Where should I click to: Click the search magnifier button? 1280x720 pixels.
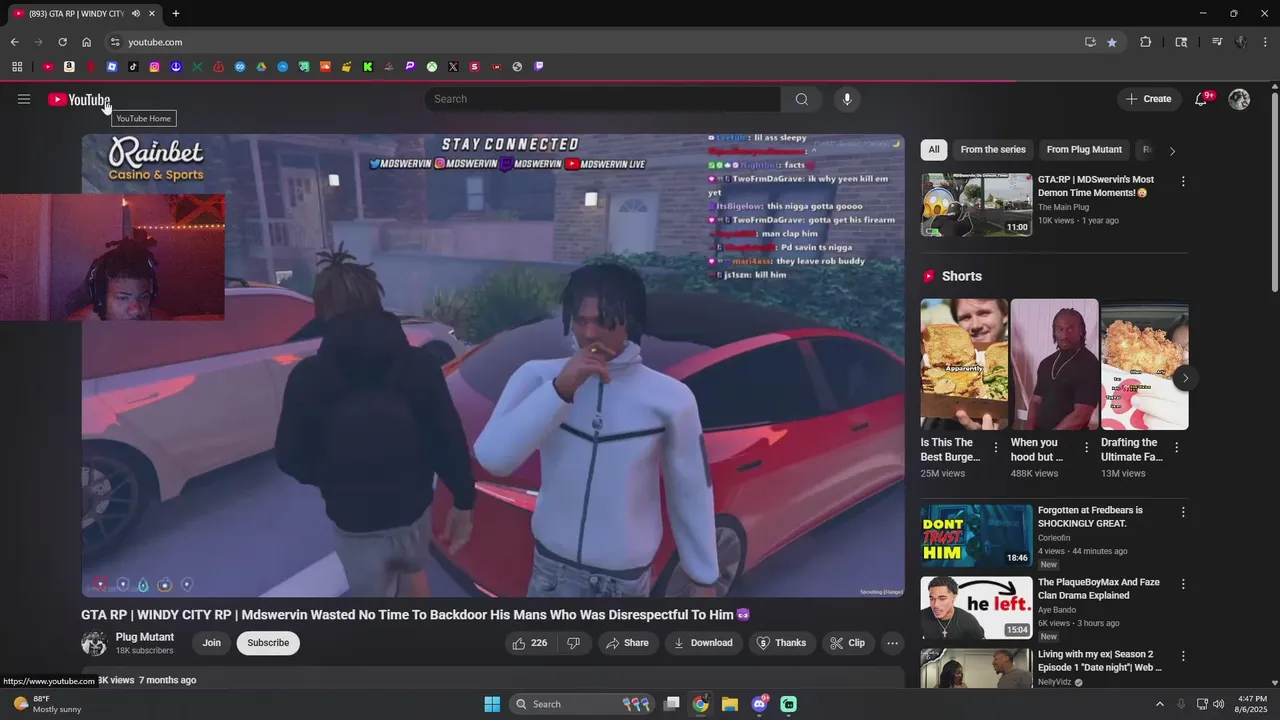point(802,99)
